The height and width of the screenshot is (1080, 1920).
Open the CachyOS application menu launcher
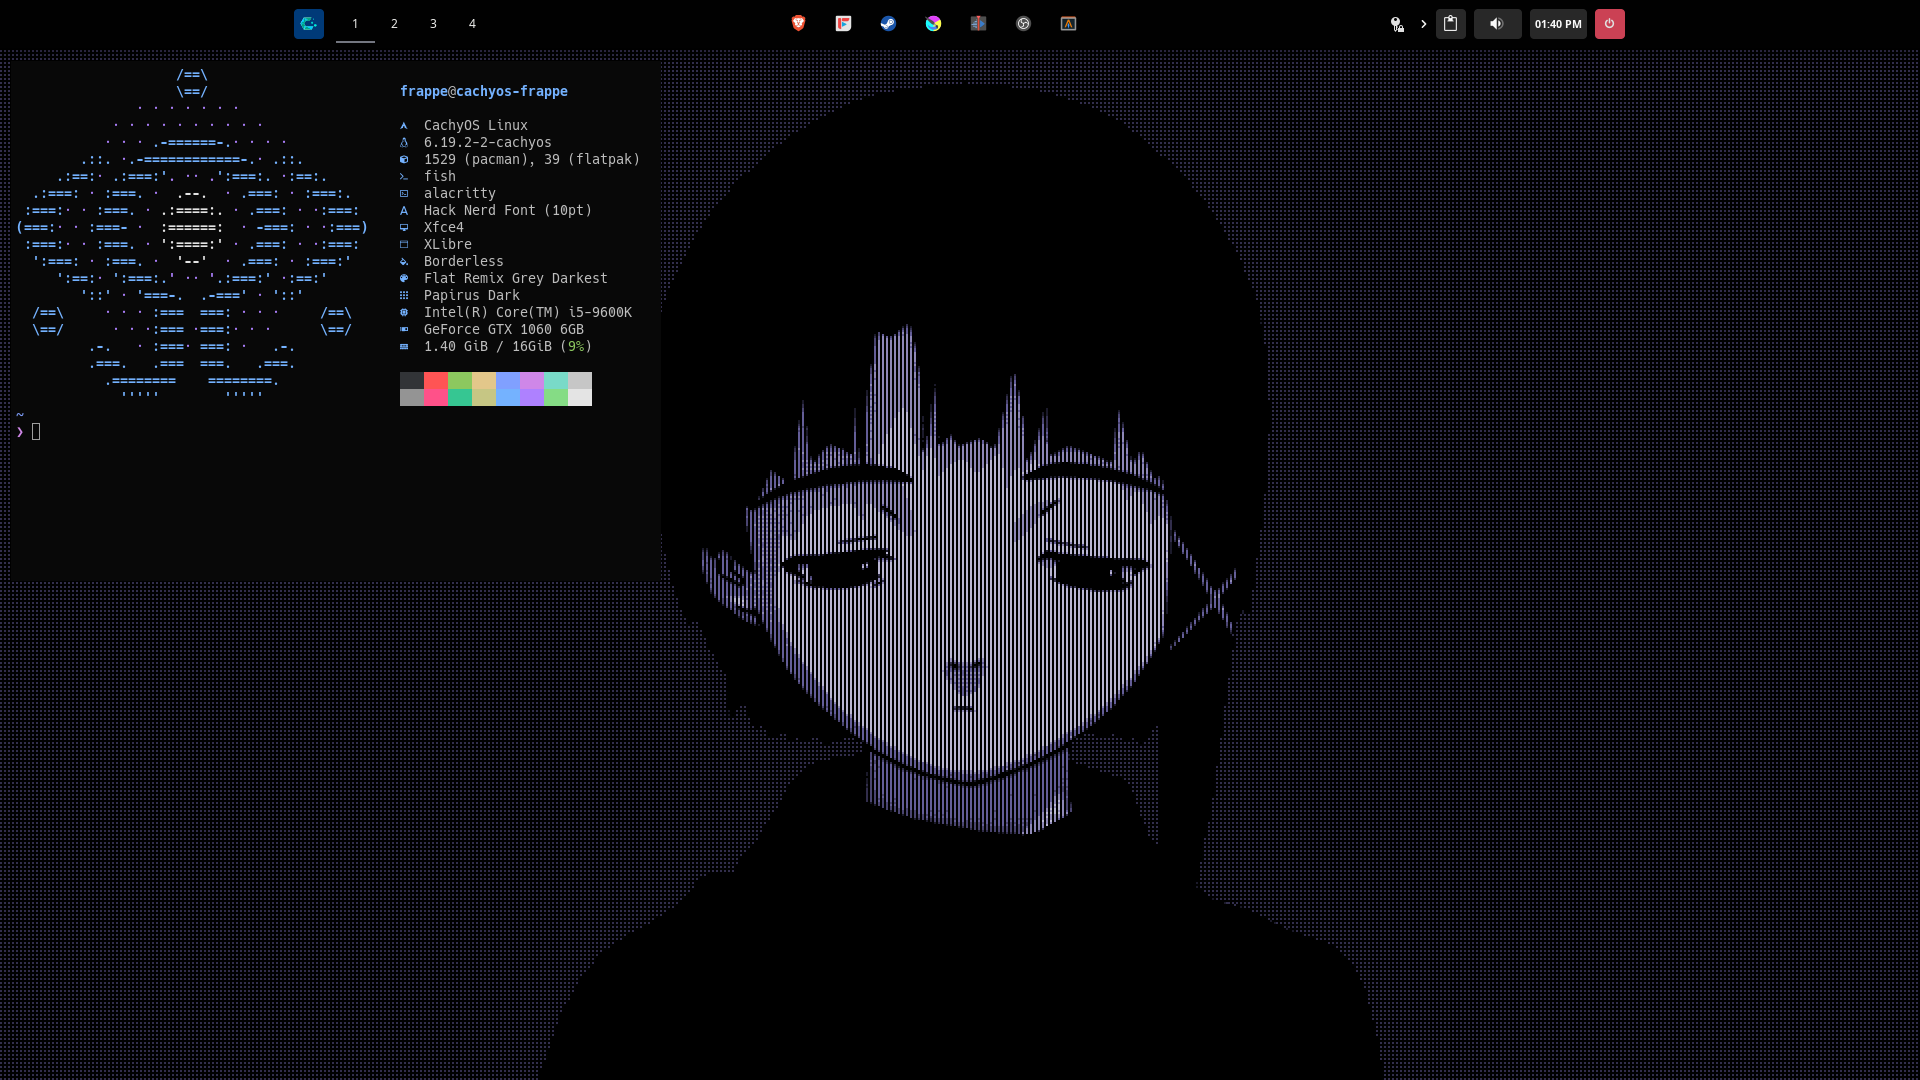[x=308, y=24]
